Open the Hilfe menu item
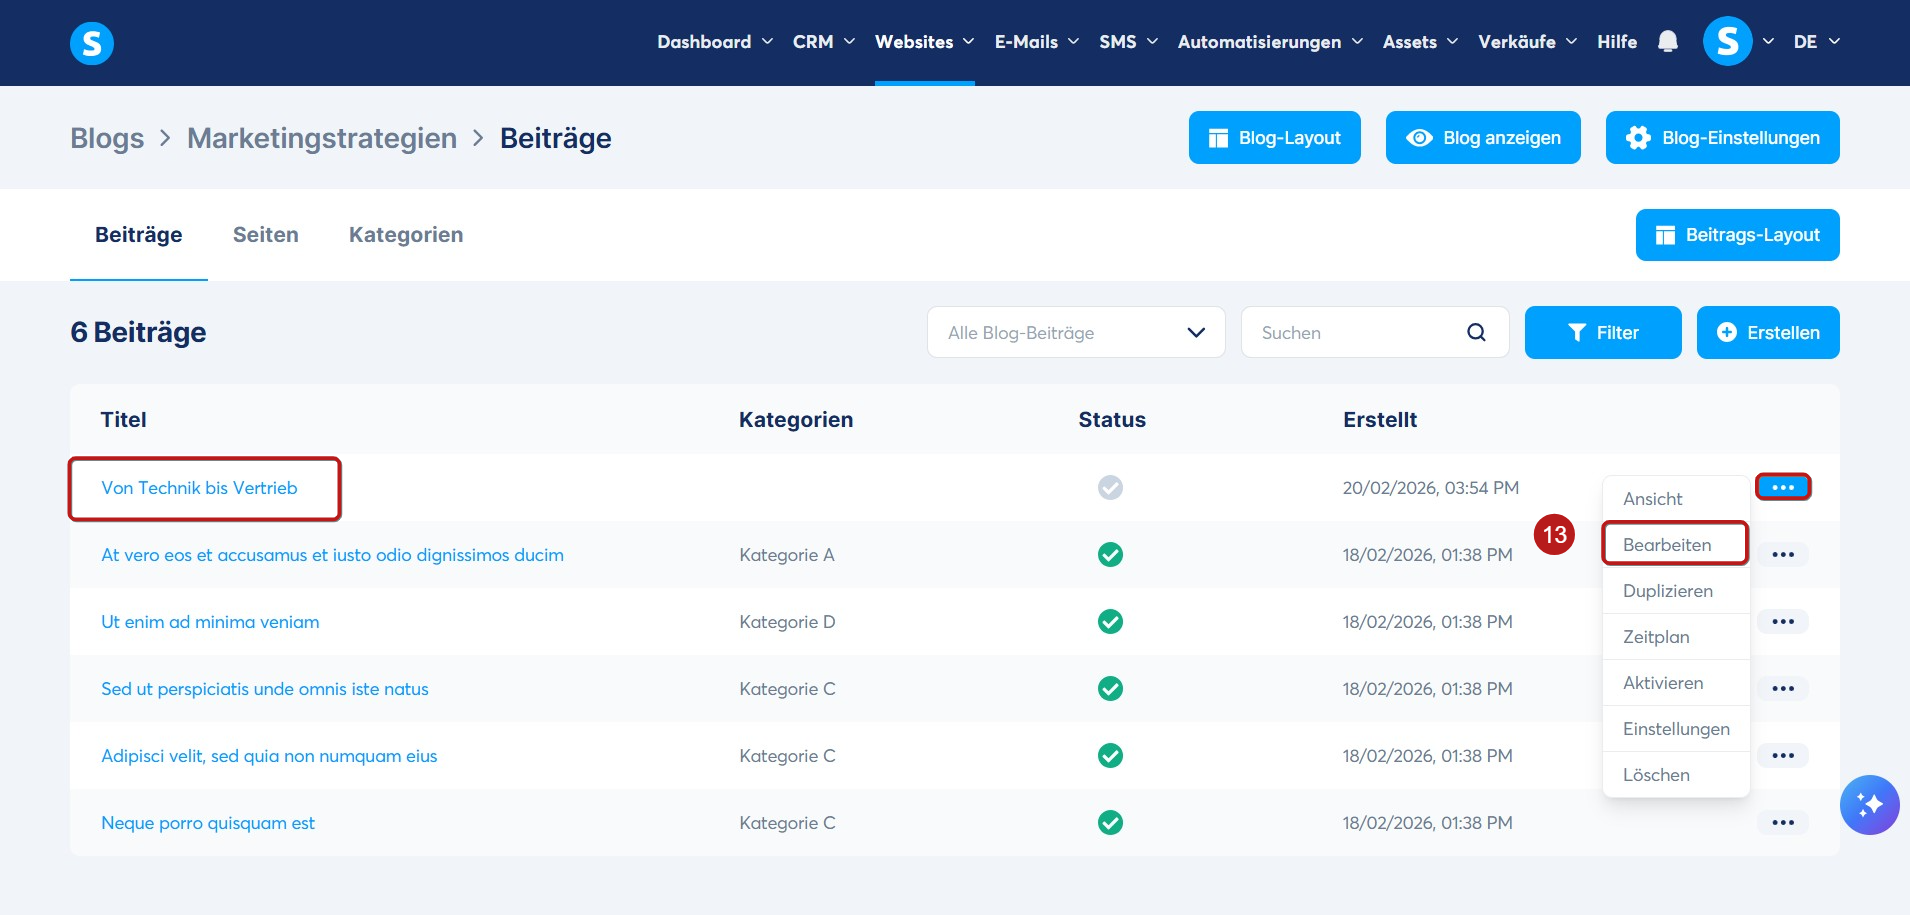Viewport: 1910px width, 915px height. coord(1617,42)
